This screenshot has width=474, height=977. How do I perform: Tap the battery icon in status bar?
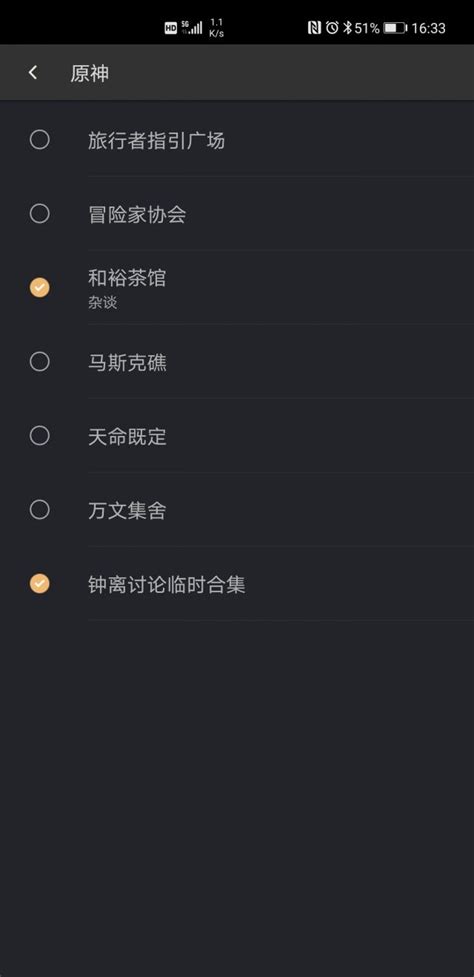click(x=395, y=28)
